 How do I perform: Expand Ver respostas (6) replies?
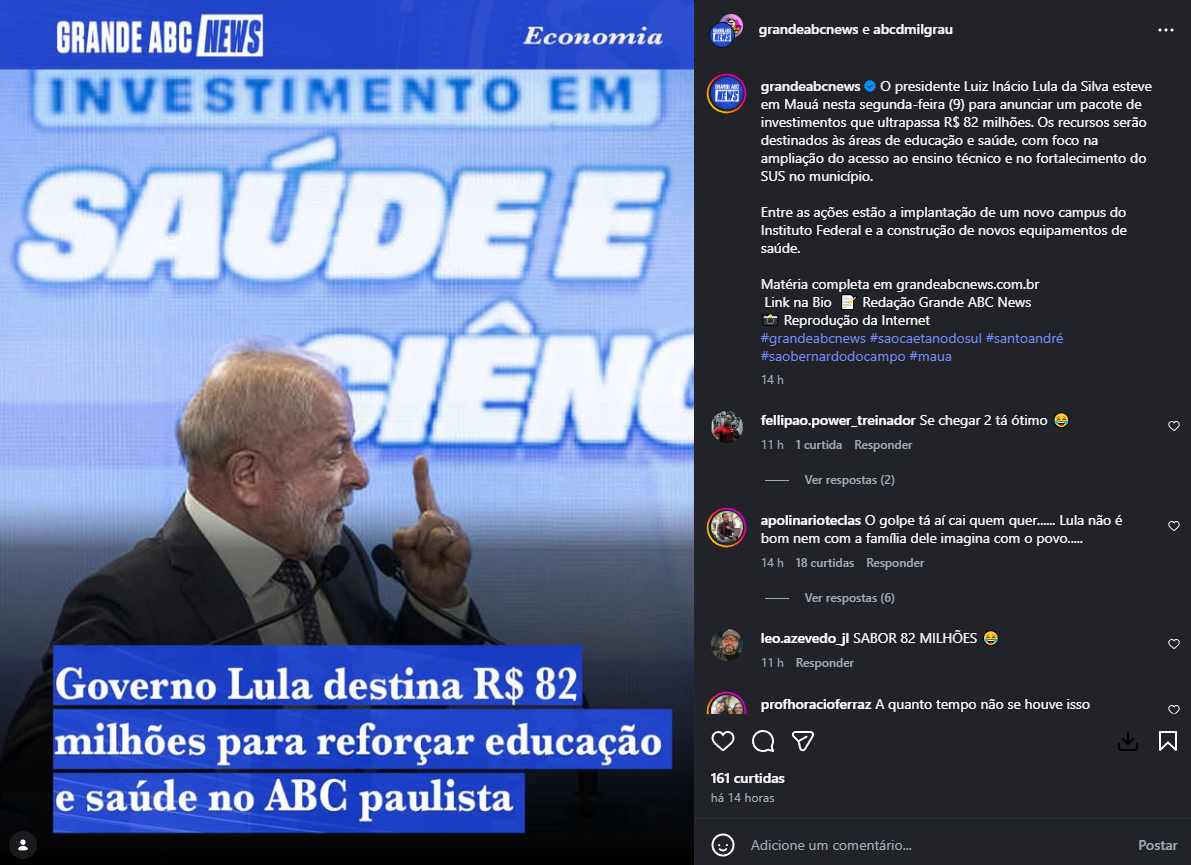pyautogui.click(x=849, y=598)
